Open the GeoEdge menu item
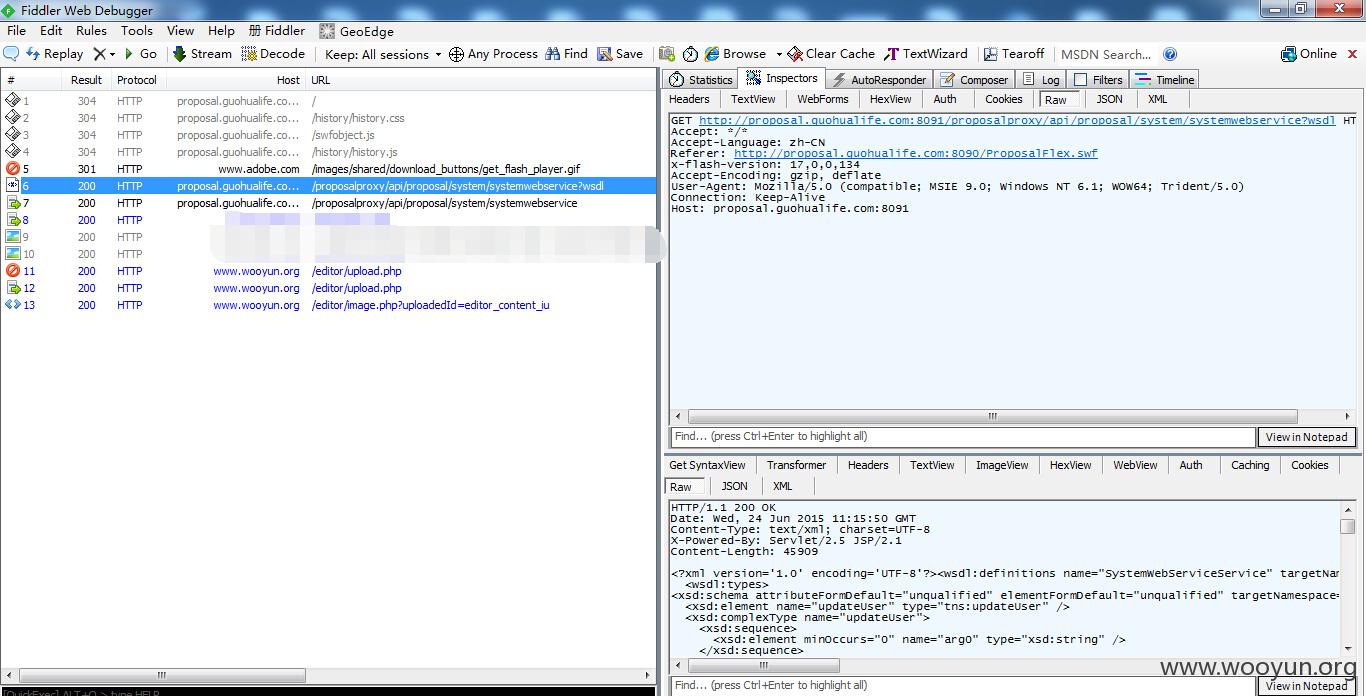Viewport: 1366px width, 696px height. [357, 31]
